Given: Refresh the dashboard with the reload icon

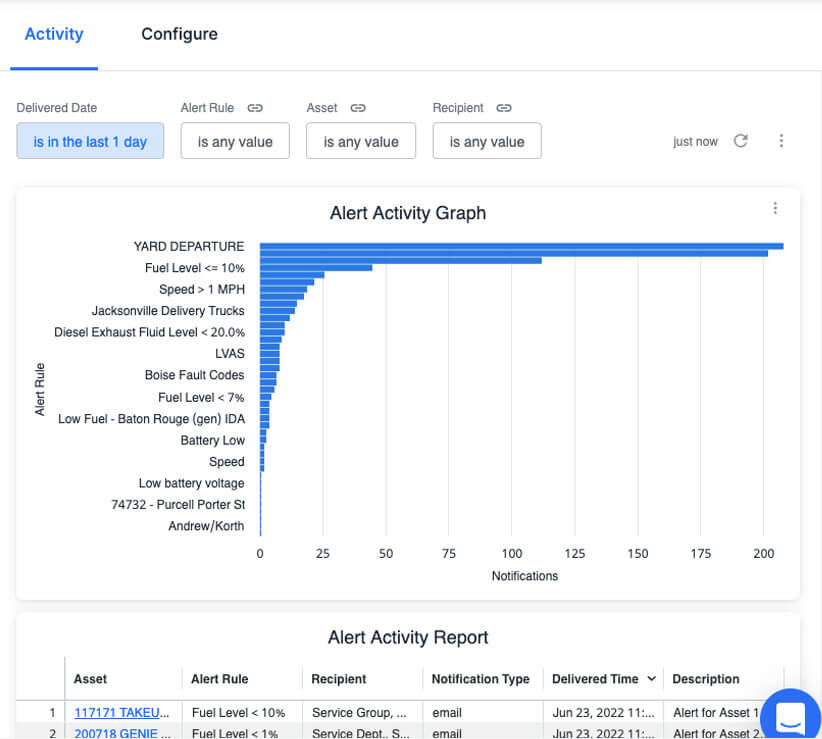Looking at the screenshot, I should tap(740, 140).
